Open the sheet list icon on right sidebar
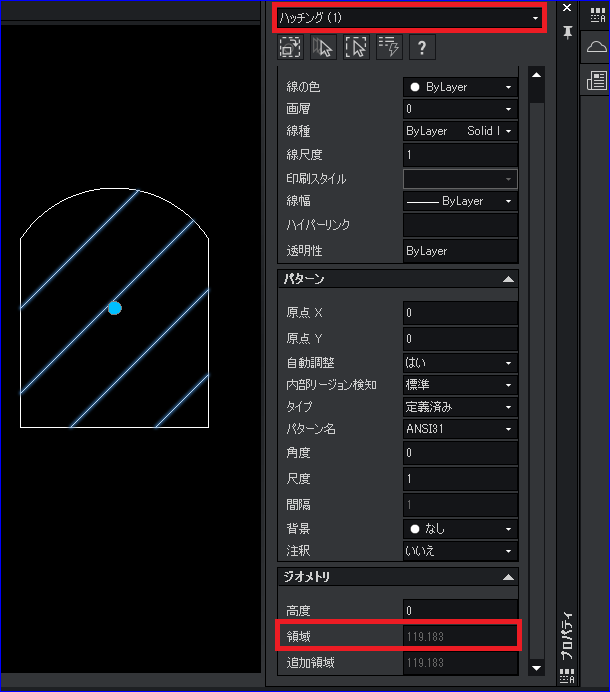 [596, 81]
